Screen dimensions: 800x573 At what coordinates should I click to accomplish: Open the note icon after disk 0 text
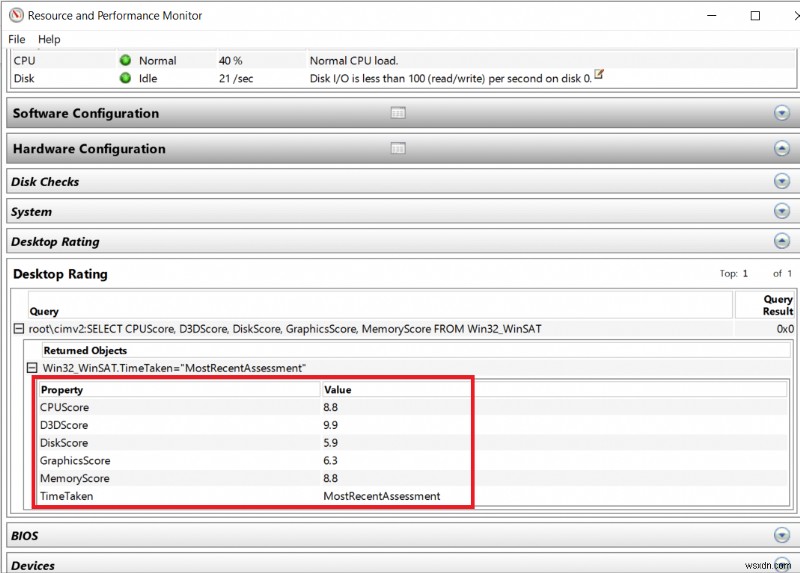[x=599, y=74]
